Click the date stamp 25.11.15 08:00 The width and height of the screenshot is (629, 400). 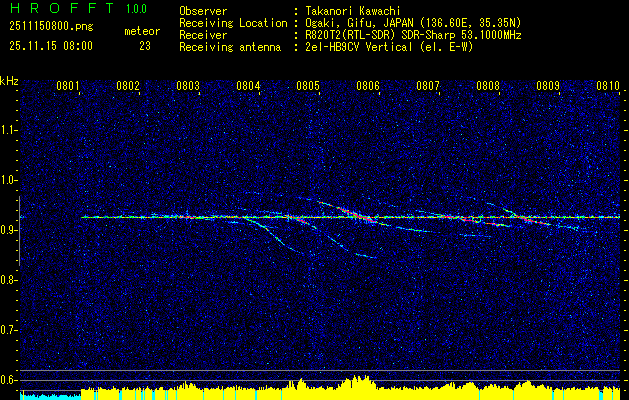pyautogui.click(x=51, y=46)
